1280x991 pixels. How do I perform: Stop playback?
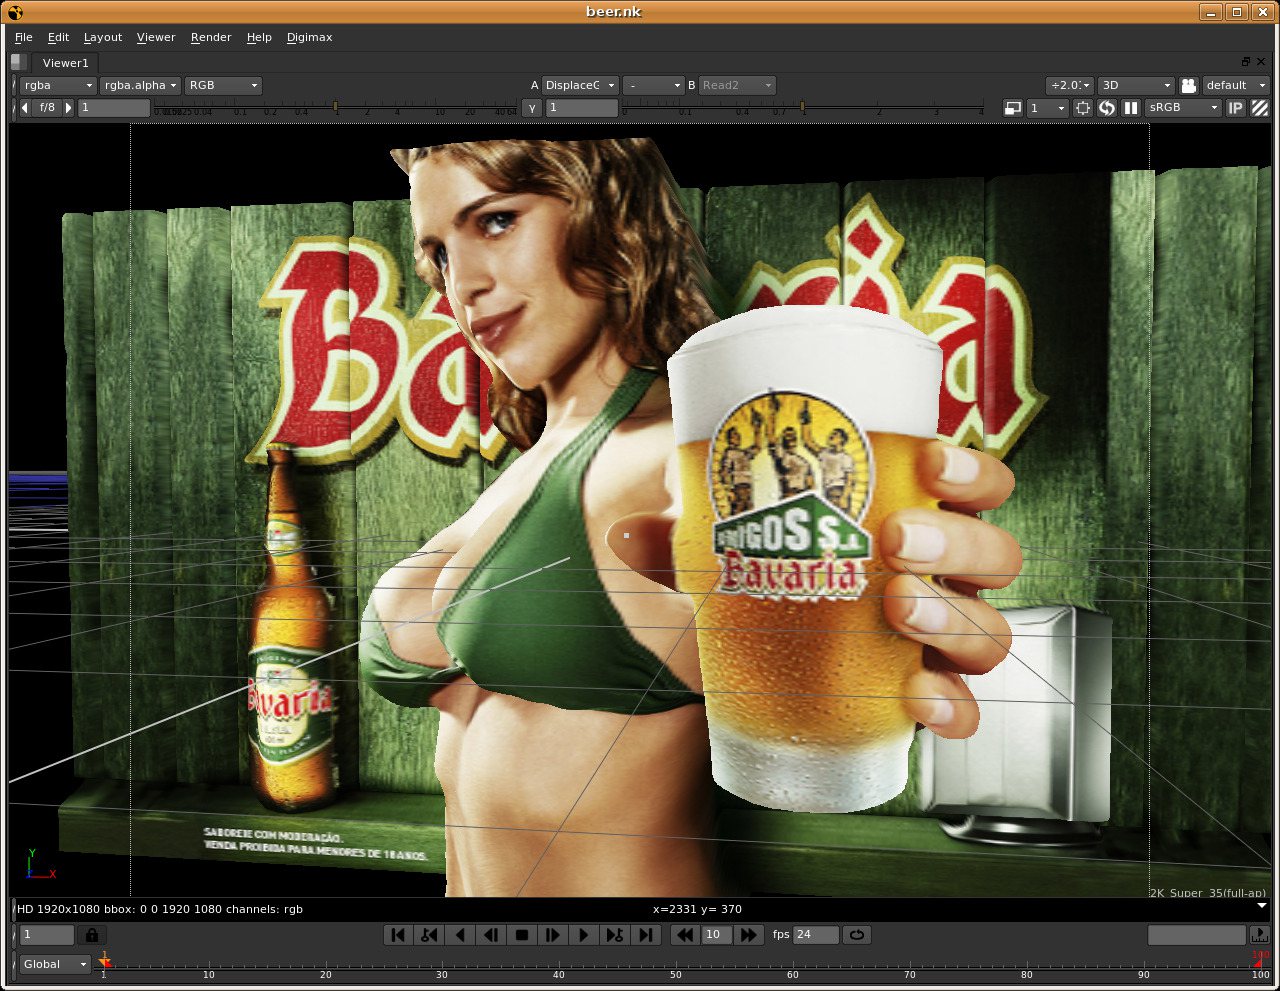tap(522, 935)
